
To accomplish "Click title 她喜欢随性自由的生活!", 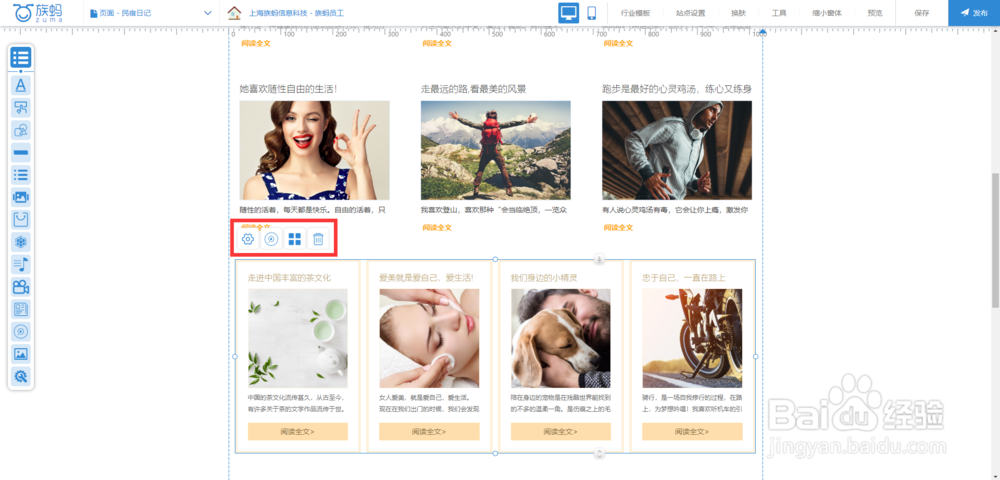I will (x=288, y=89).
